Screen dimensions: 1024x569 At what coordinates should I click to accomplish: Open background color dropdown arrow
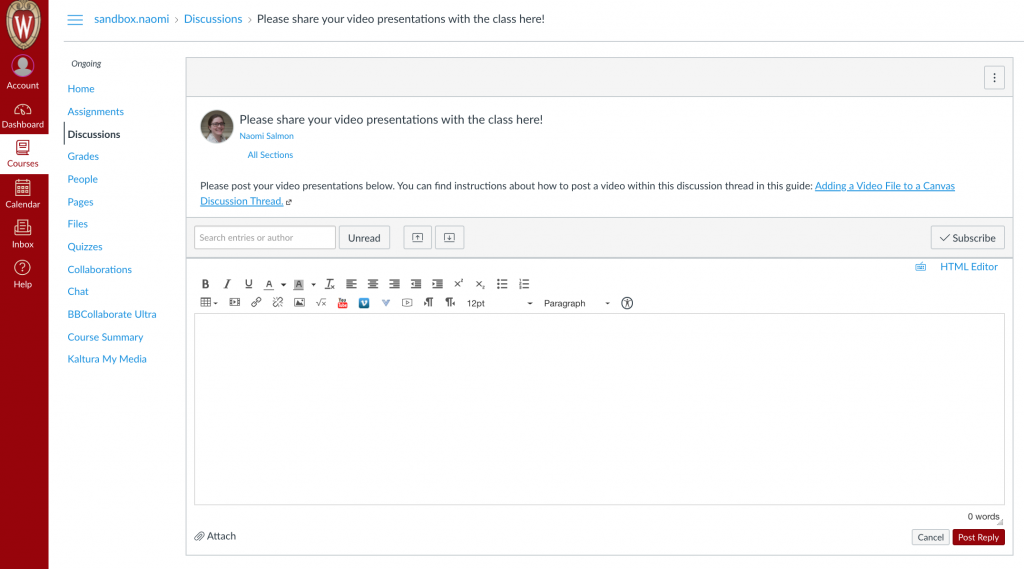pyautogui.click(x=313, y=285)
